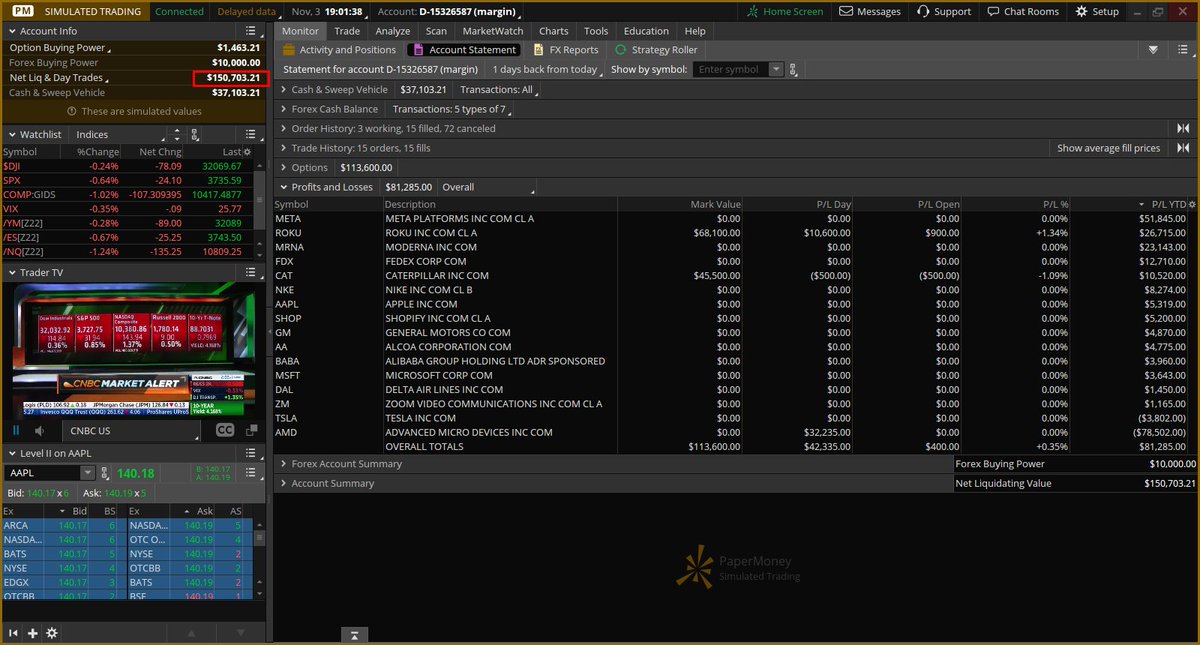This screenshot has height=645, width=1200.
Task: Go to the Charts tab
Action: [x=553, y=31]
